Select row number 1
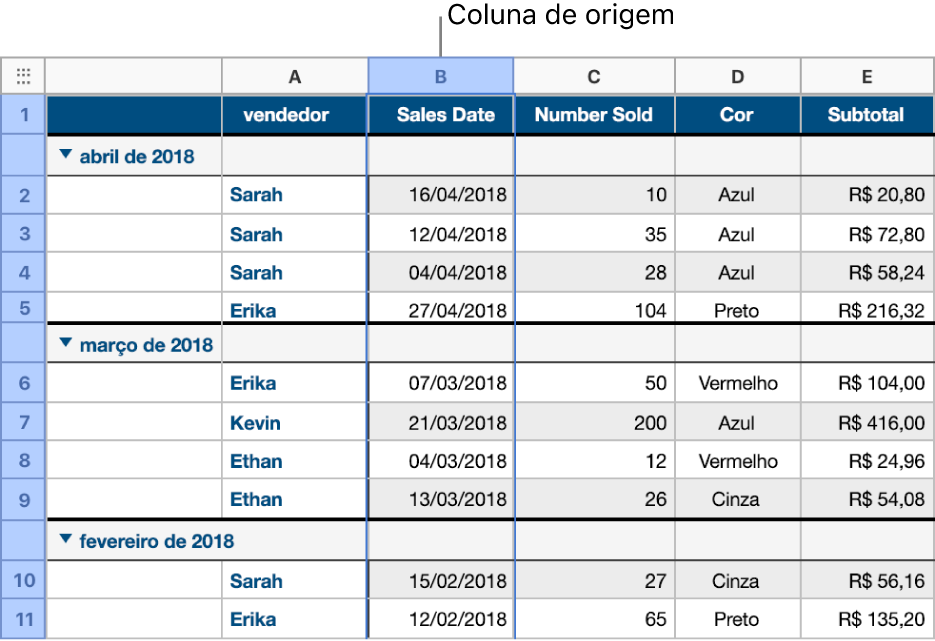 pyautogui.click(x=23, y=115)
